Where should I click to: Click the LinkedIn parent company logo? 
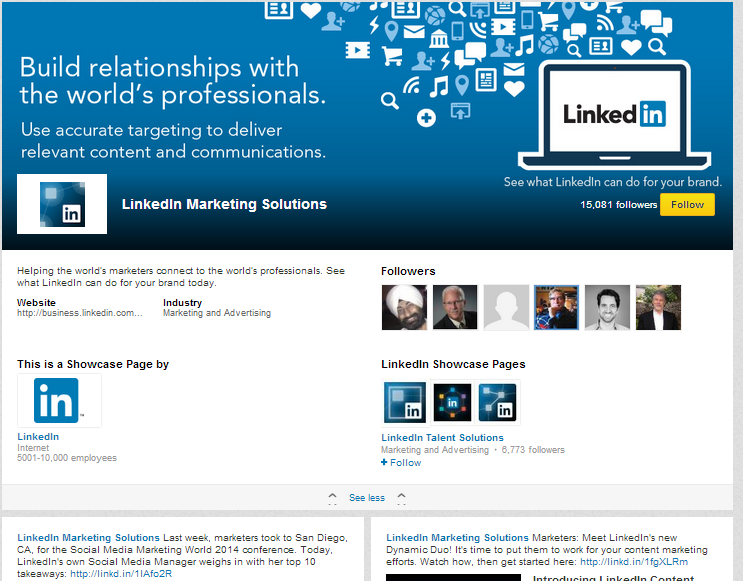[x=59, y=400]
